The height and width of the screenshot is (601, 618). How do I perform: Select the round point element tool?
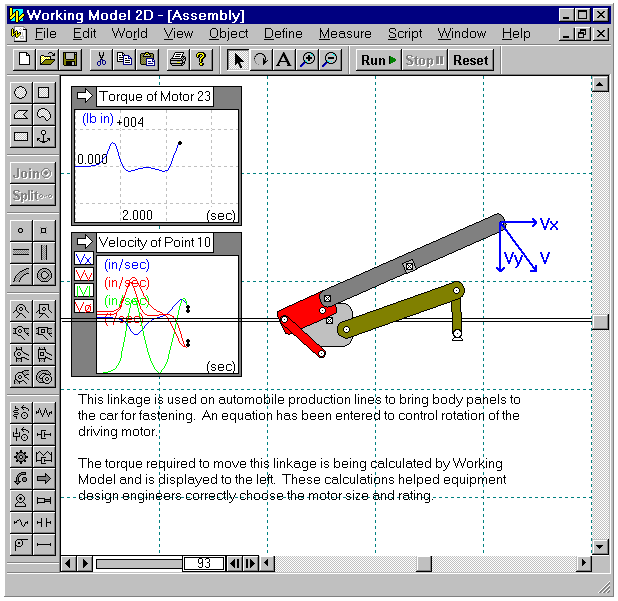pos(20,230)
